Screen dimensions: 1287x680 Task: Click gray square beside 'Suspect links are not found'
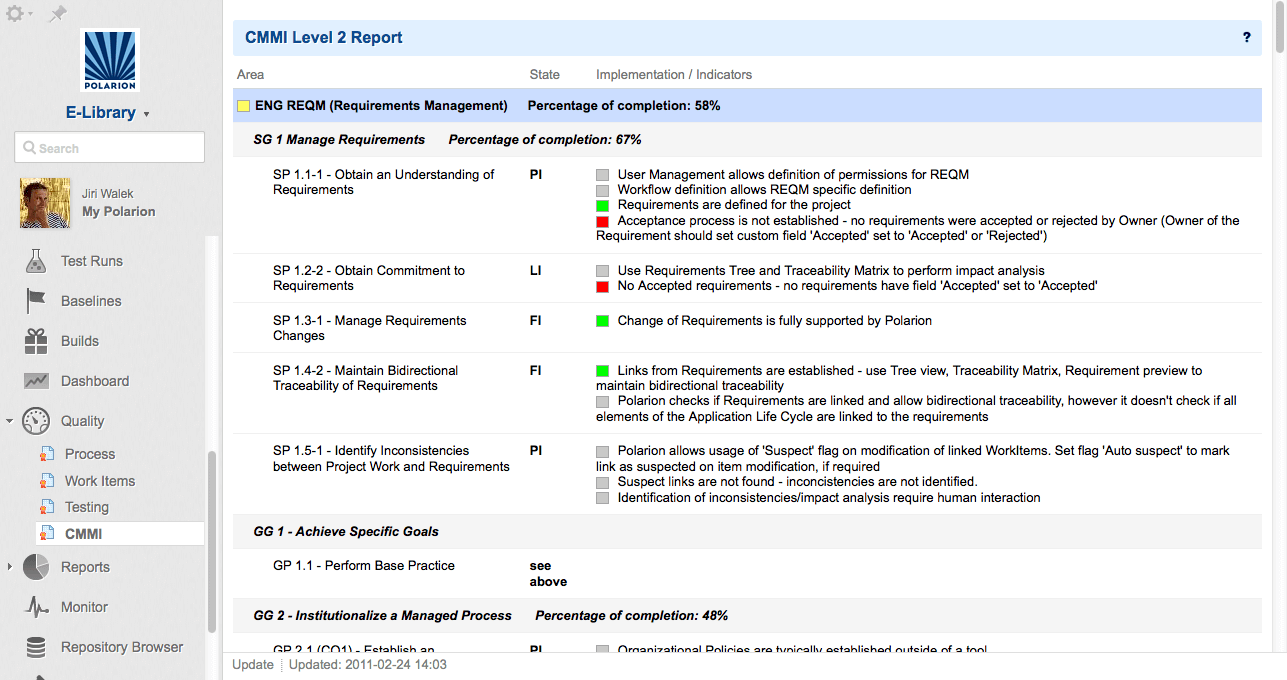(x=602, y=482)
